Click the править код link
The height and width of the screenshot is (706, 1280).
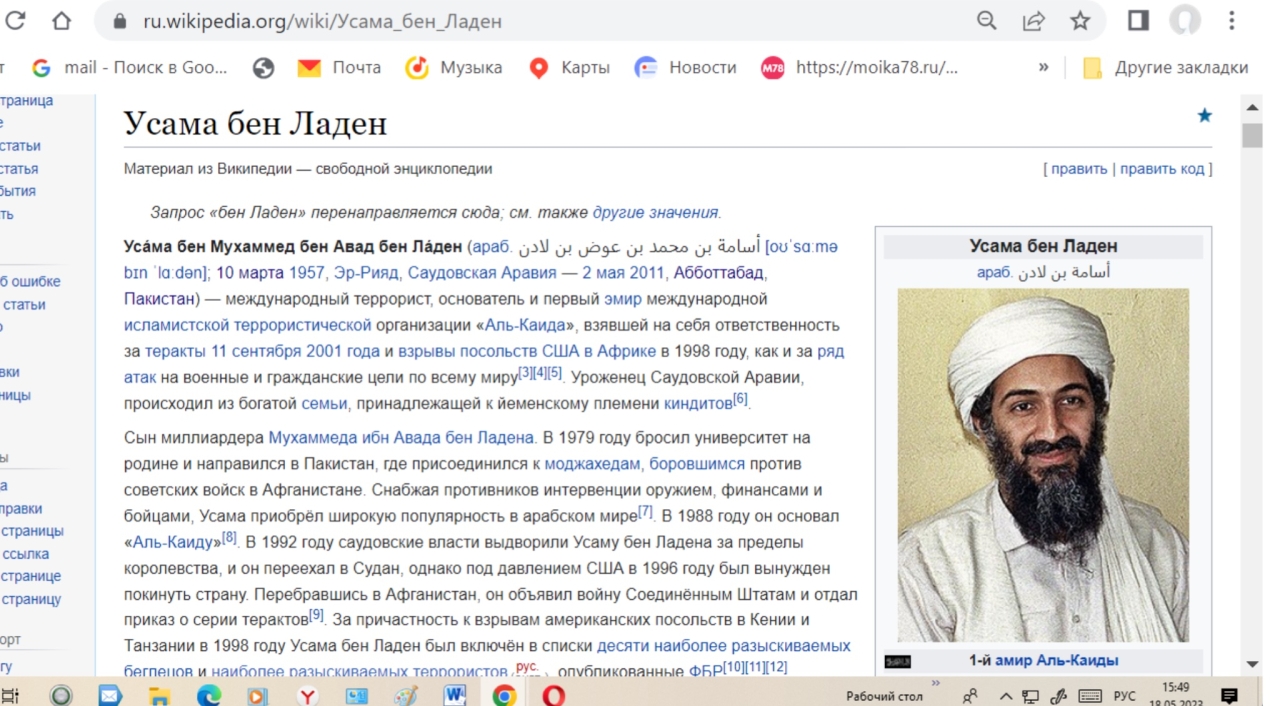pyautogui.click(x=1162, y=169)
